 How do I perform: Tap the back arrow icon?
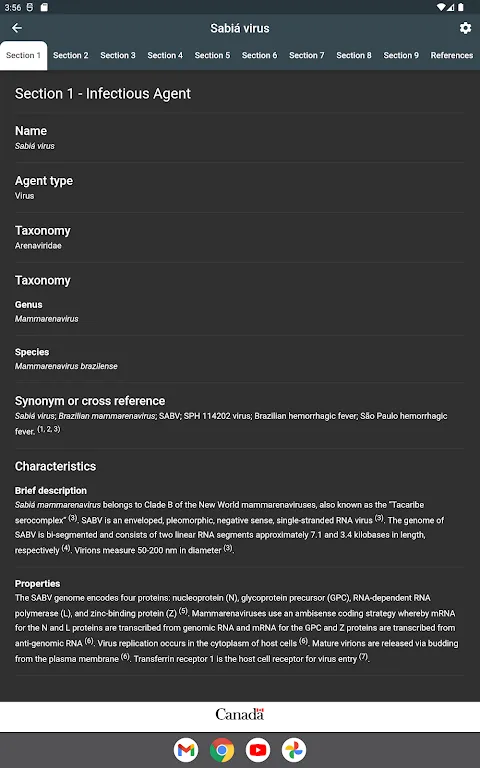(17, 28)
